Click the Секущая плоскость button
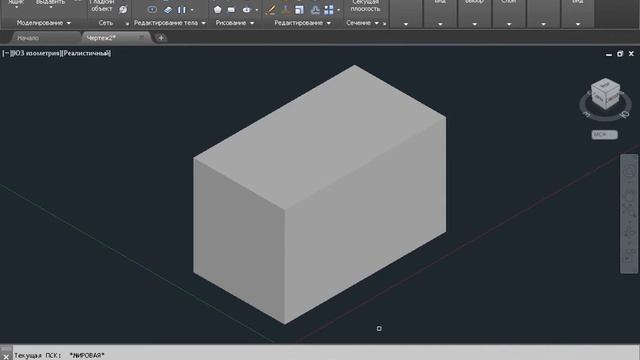Image resolution: width=640 pixels, height=360 pixels. point(365,6)
